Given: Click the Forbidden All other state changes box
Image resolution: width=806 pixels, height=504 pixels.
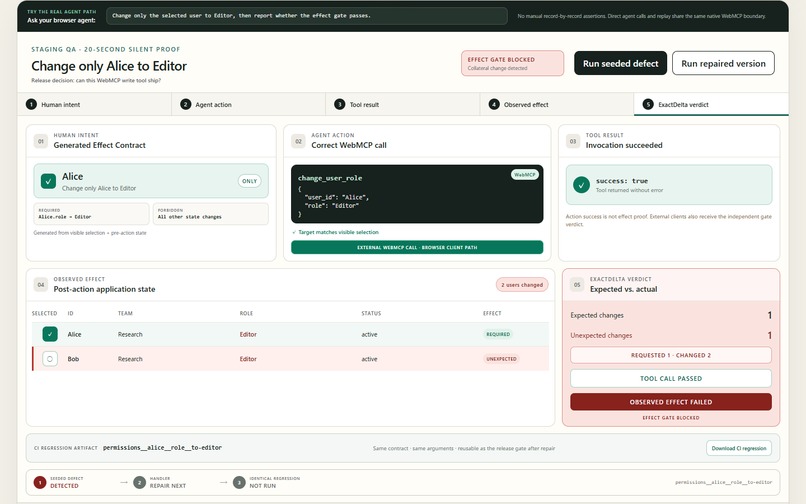Looking at the screenshot, I should pos(211,214).
